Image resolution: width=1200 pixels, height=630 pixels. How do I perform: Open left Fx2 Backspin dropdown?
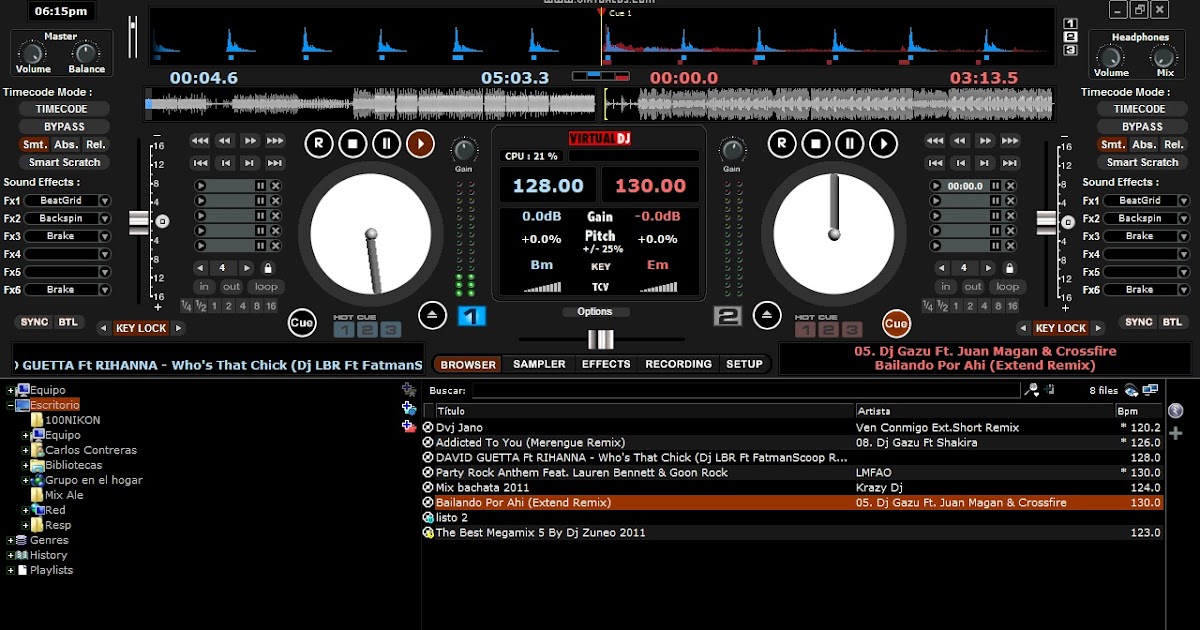104,219
